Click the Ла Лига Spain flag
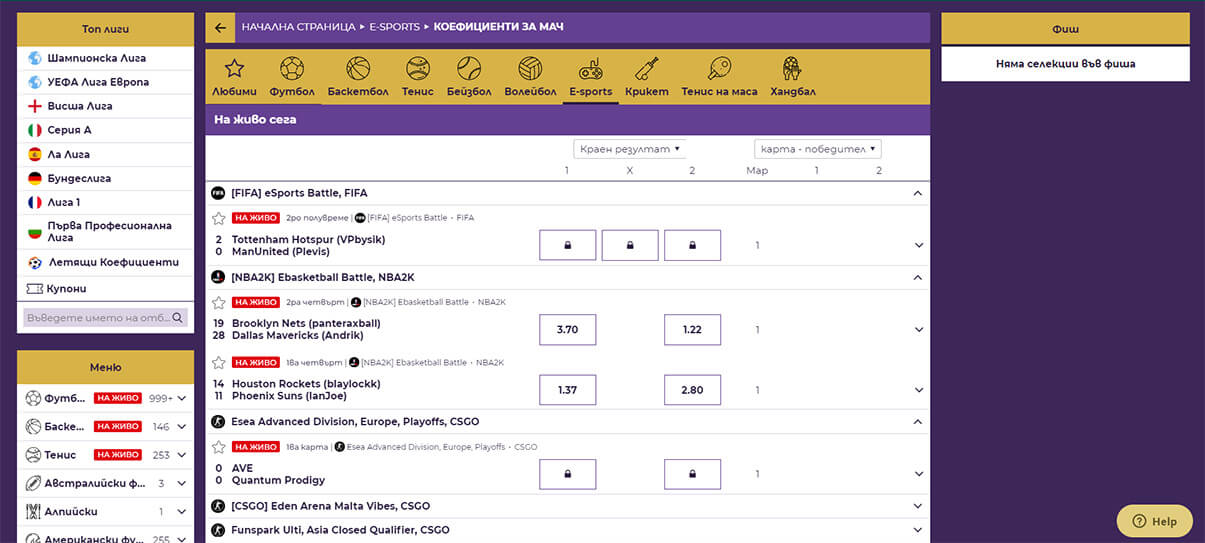 pyautogui.click(x=35, y=154)
